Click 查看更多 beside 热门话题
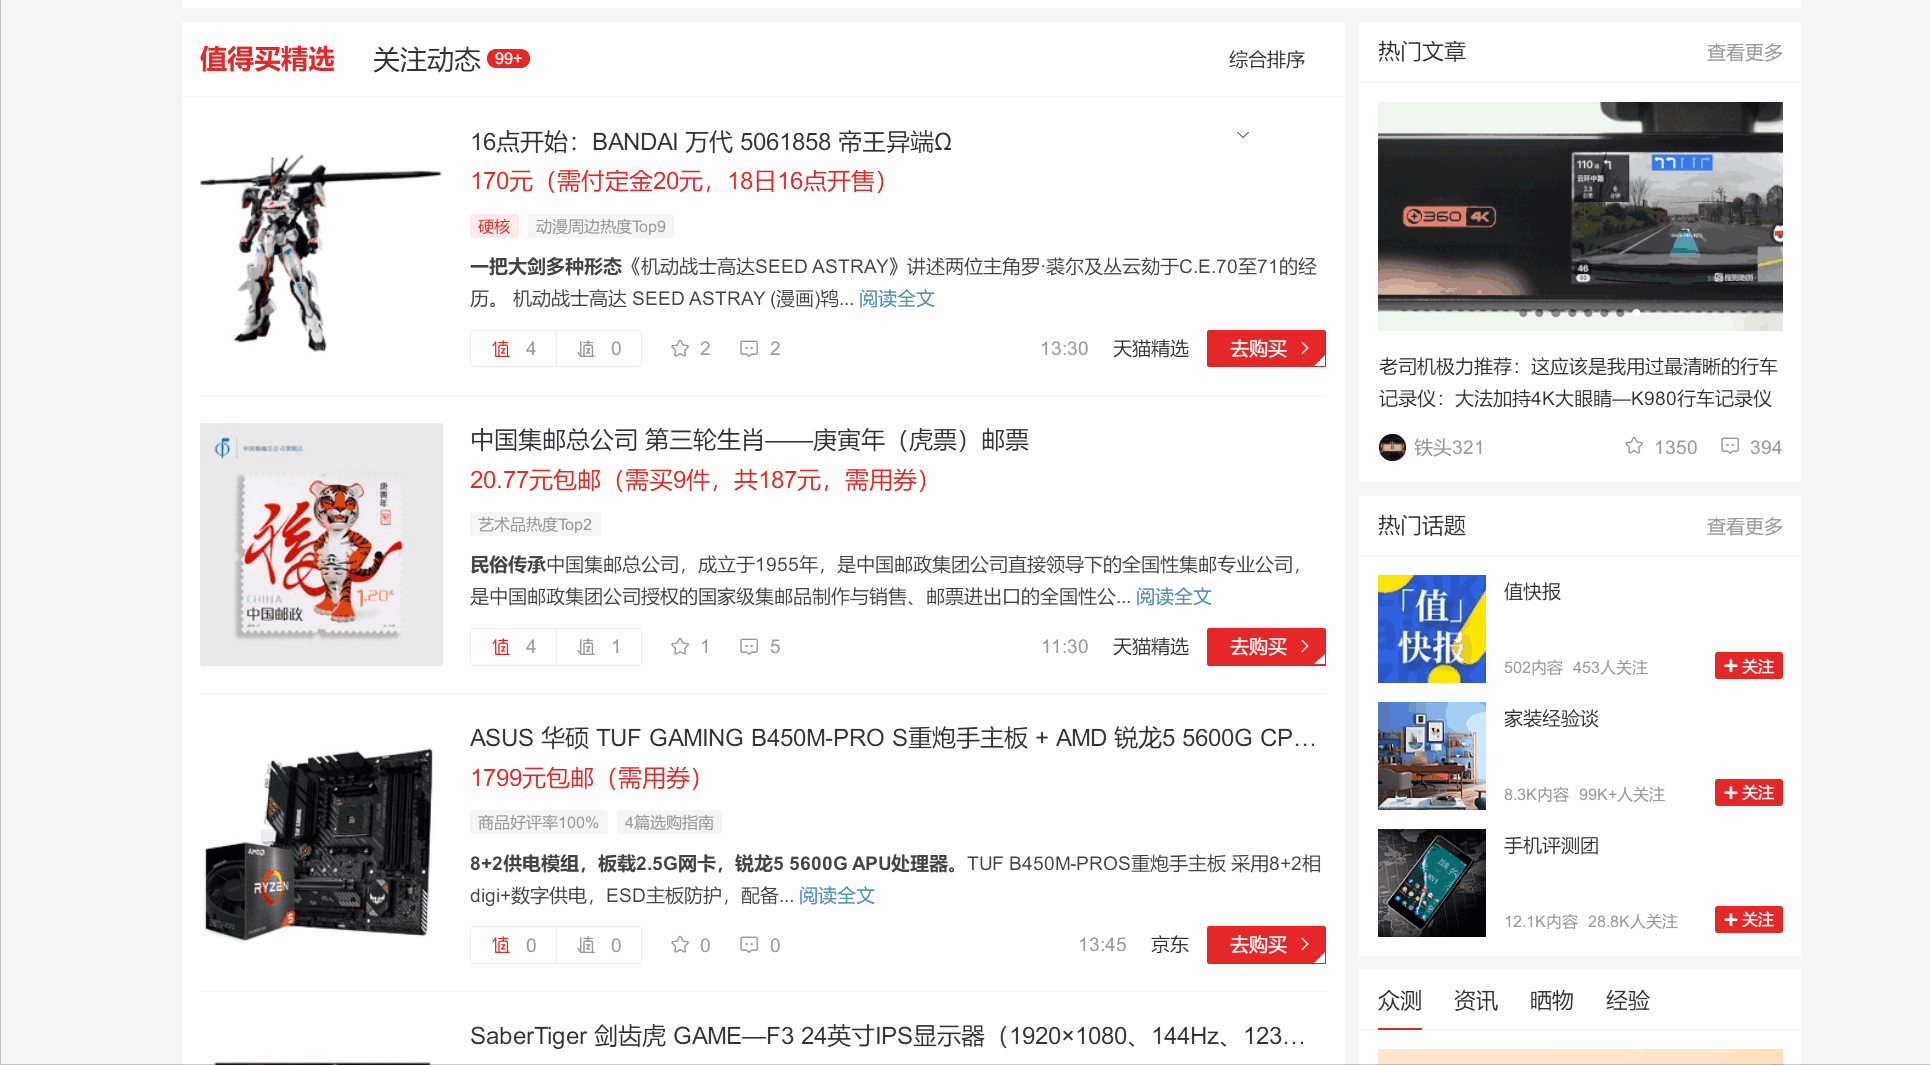The image size is (1930, 1065). (x=1744, y=526)
